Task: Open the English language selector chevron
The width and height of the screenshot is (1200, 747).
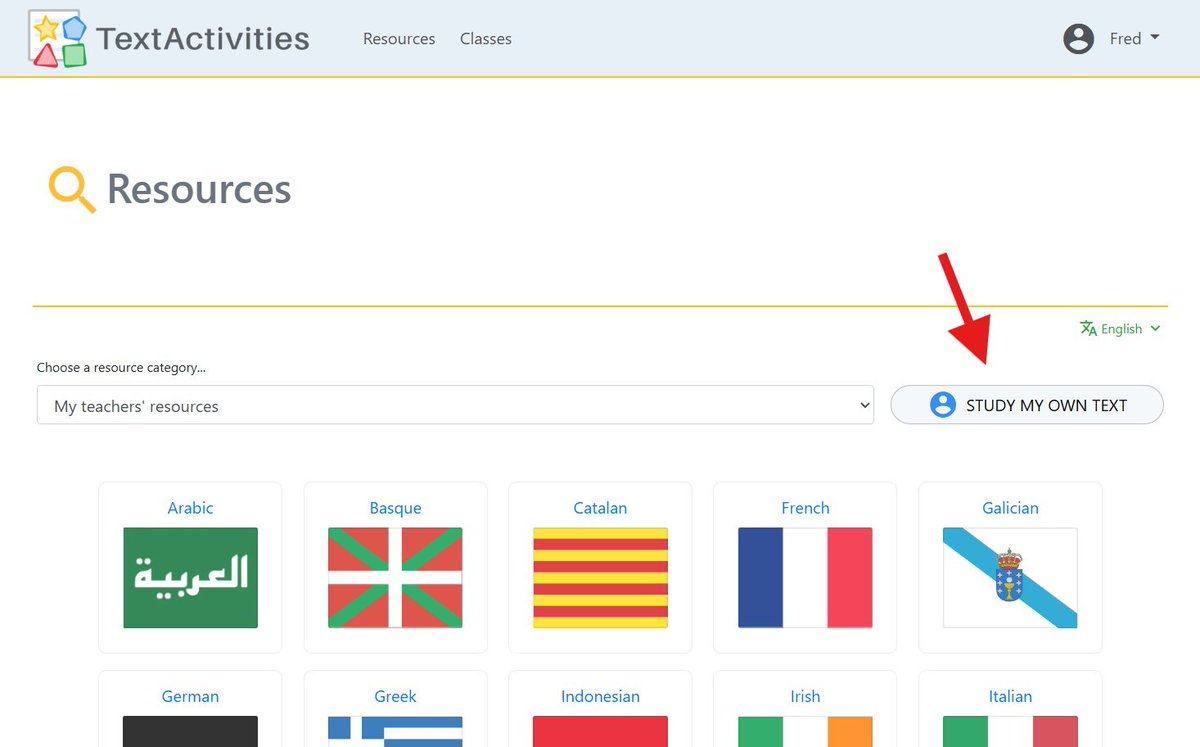Action: pos(1158,328)
